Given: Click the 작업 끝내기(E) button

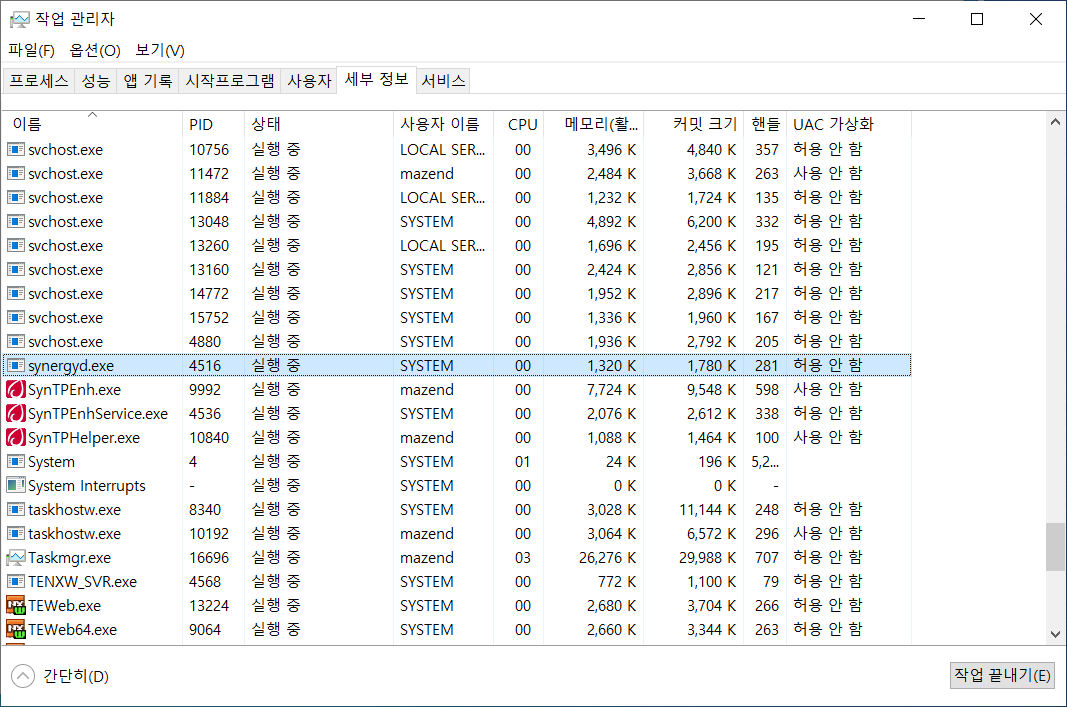Looking at the screenshot, I should [x=1002, y=675].
